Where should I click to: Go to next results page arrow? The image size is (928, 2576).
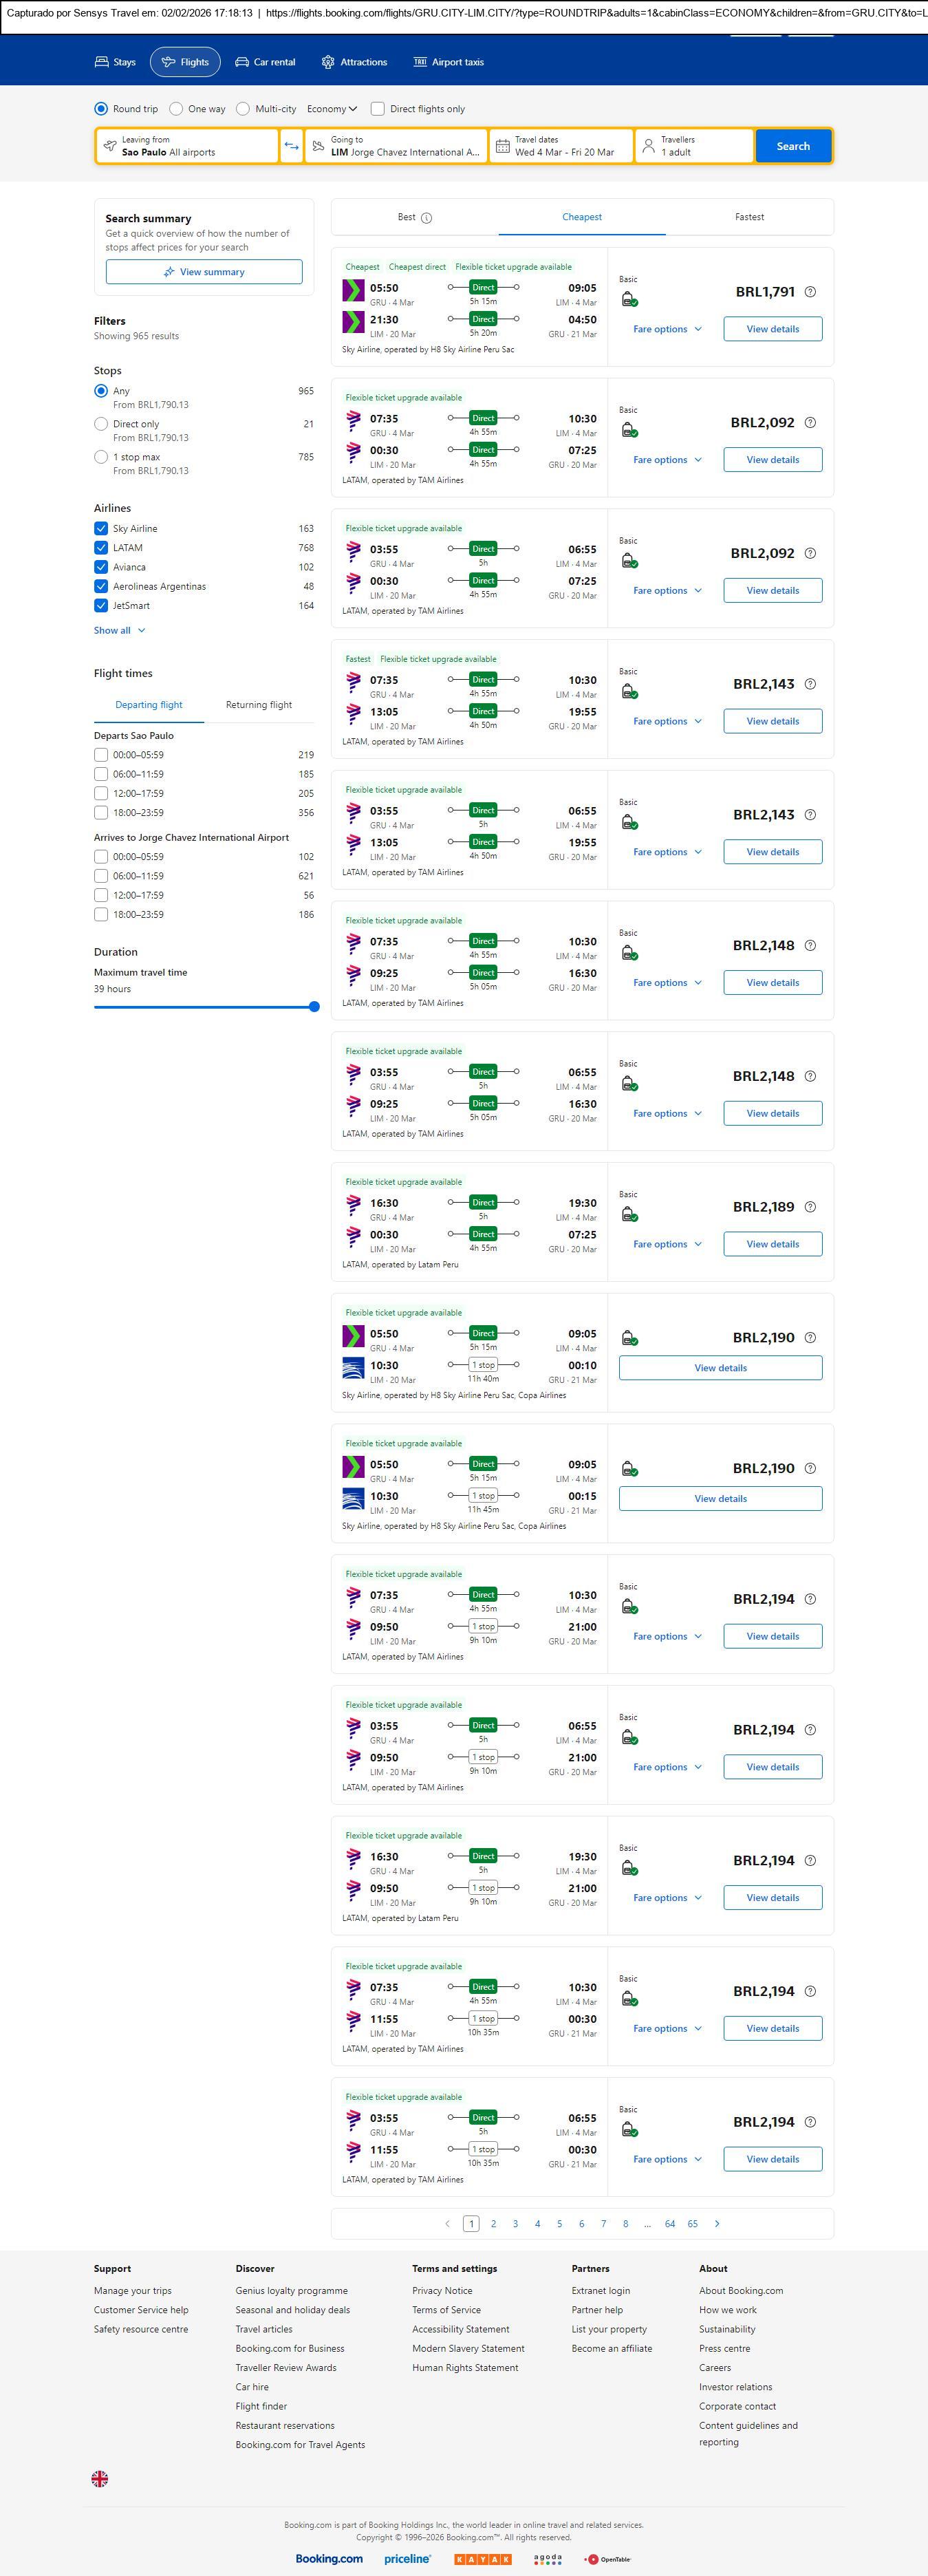[x=717, y=2223]
